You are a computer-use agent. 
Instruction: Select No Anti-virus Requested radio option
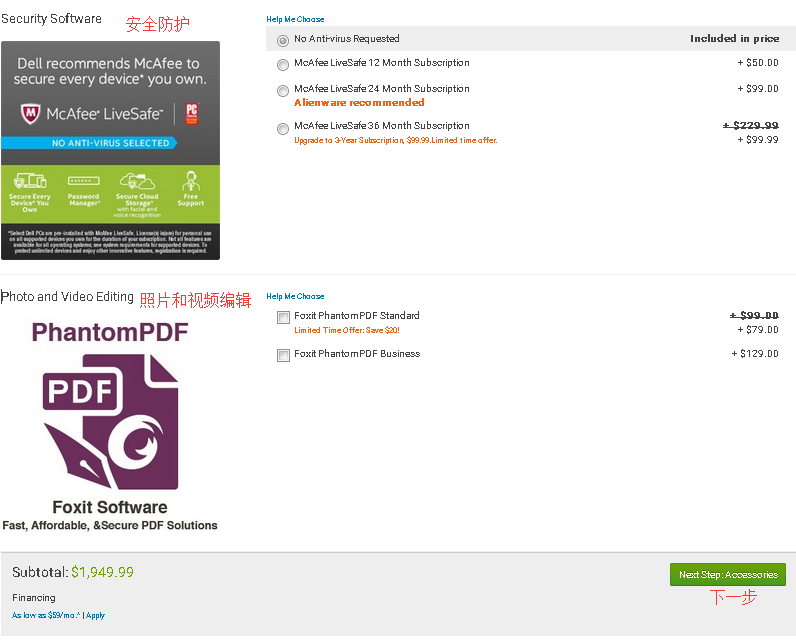283,40
